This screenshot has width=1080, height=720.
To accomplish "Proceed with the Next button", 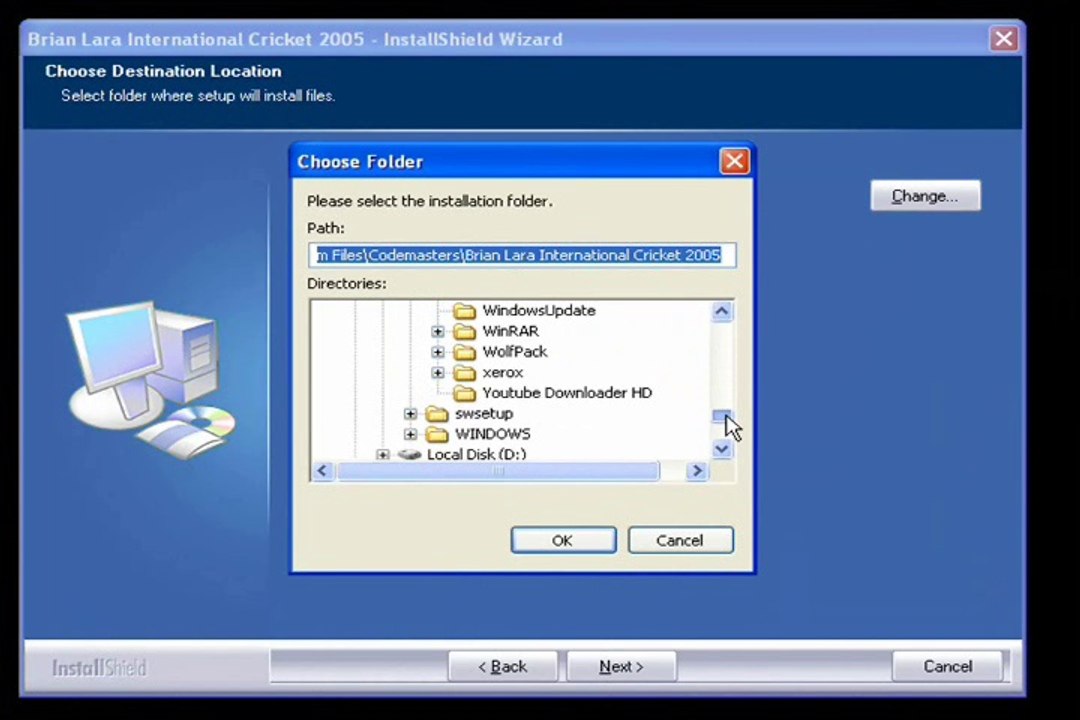I will coord(621,667).
